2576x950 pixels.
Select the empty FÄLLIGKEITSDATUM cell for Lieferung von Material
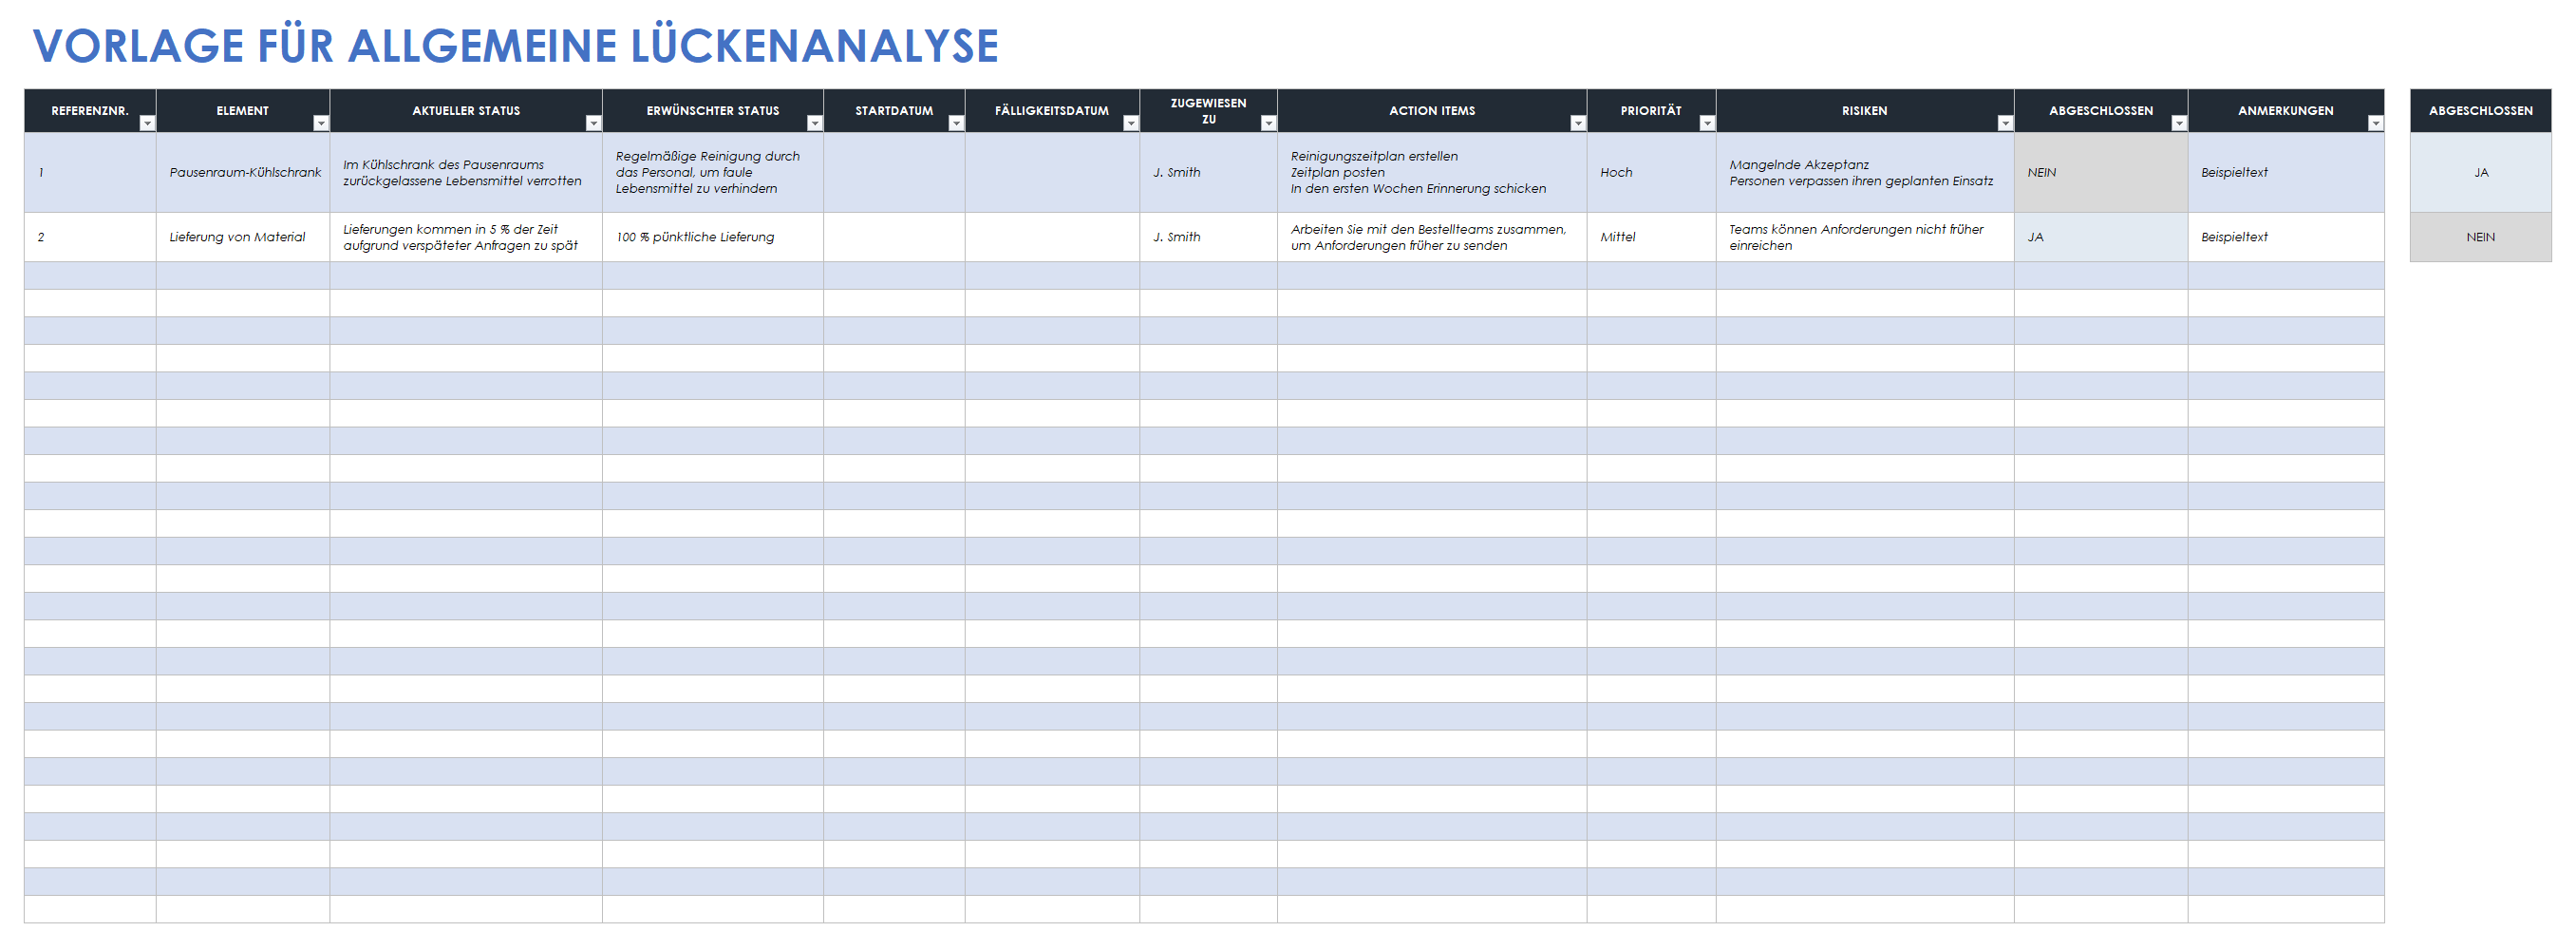[x=1052, y=237]
